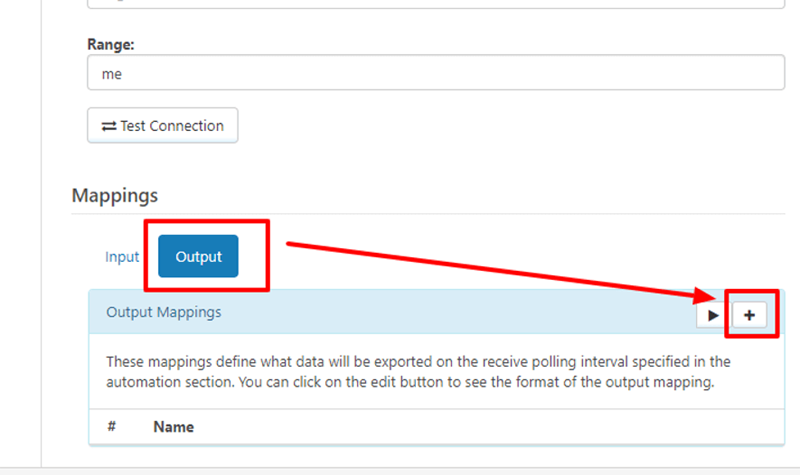Click the Mappings section heading

[114, 195]
